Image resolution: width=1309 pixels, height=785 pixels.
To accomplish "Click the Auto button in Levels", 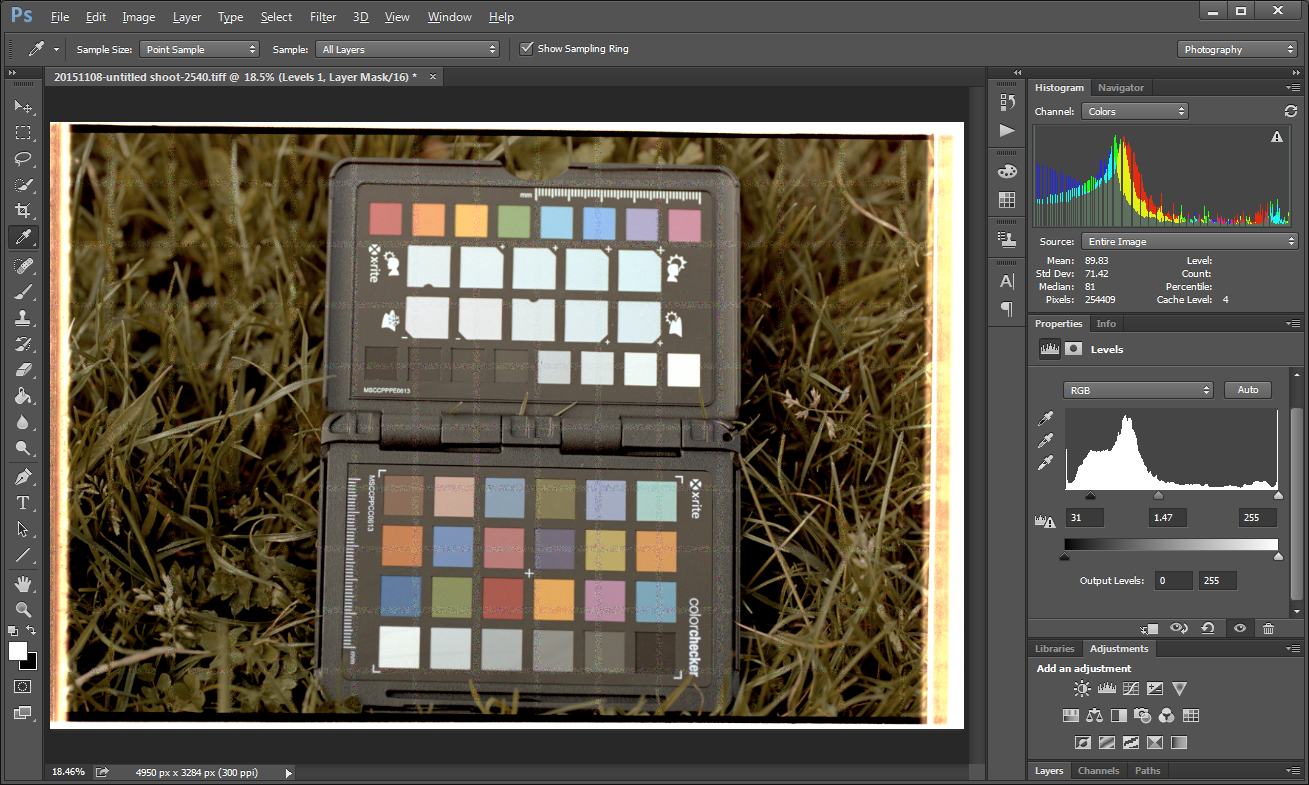I will 1247,390.
